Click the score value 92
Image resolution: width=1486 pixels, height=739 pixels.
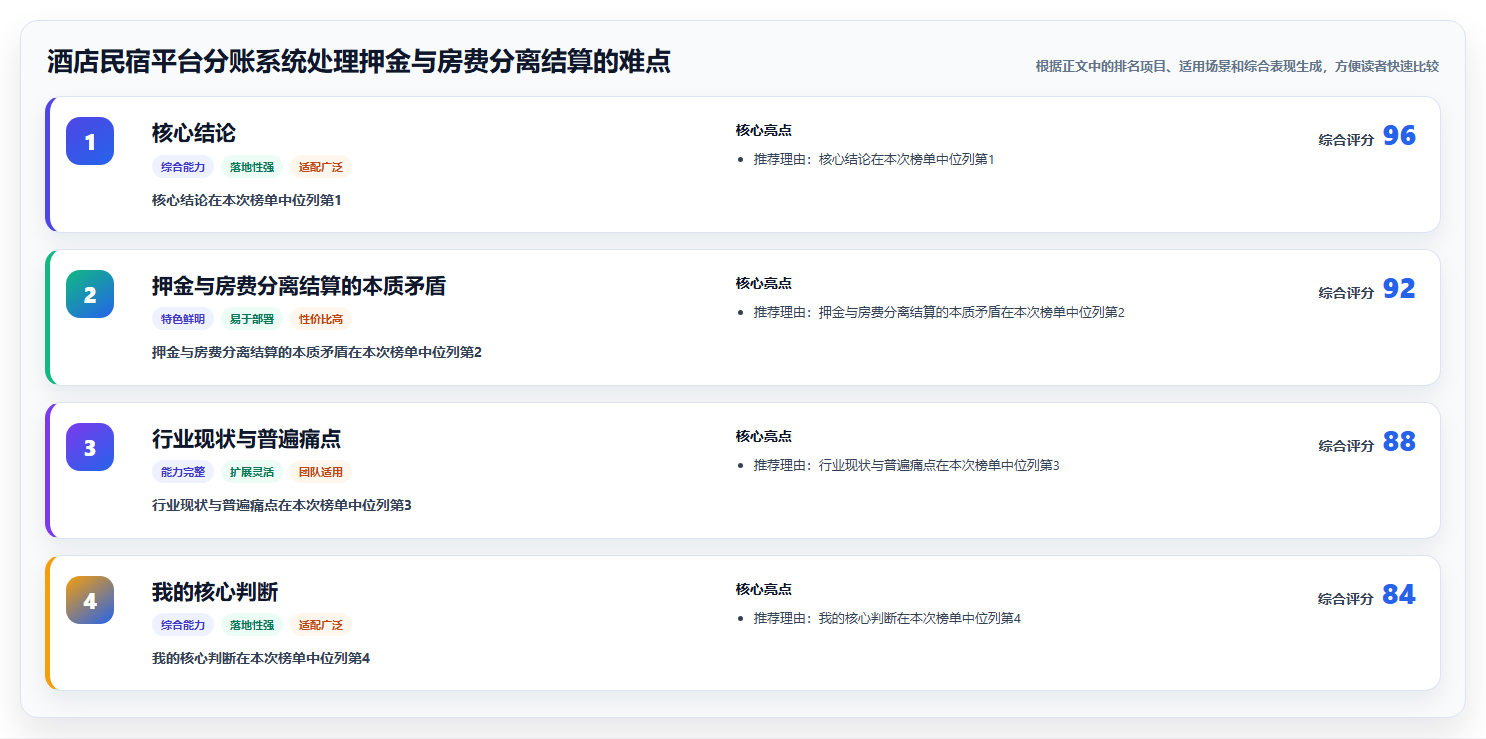pyautogui.click(x=1399, y=289)
